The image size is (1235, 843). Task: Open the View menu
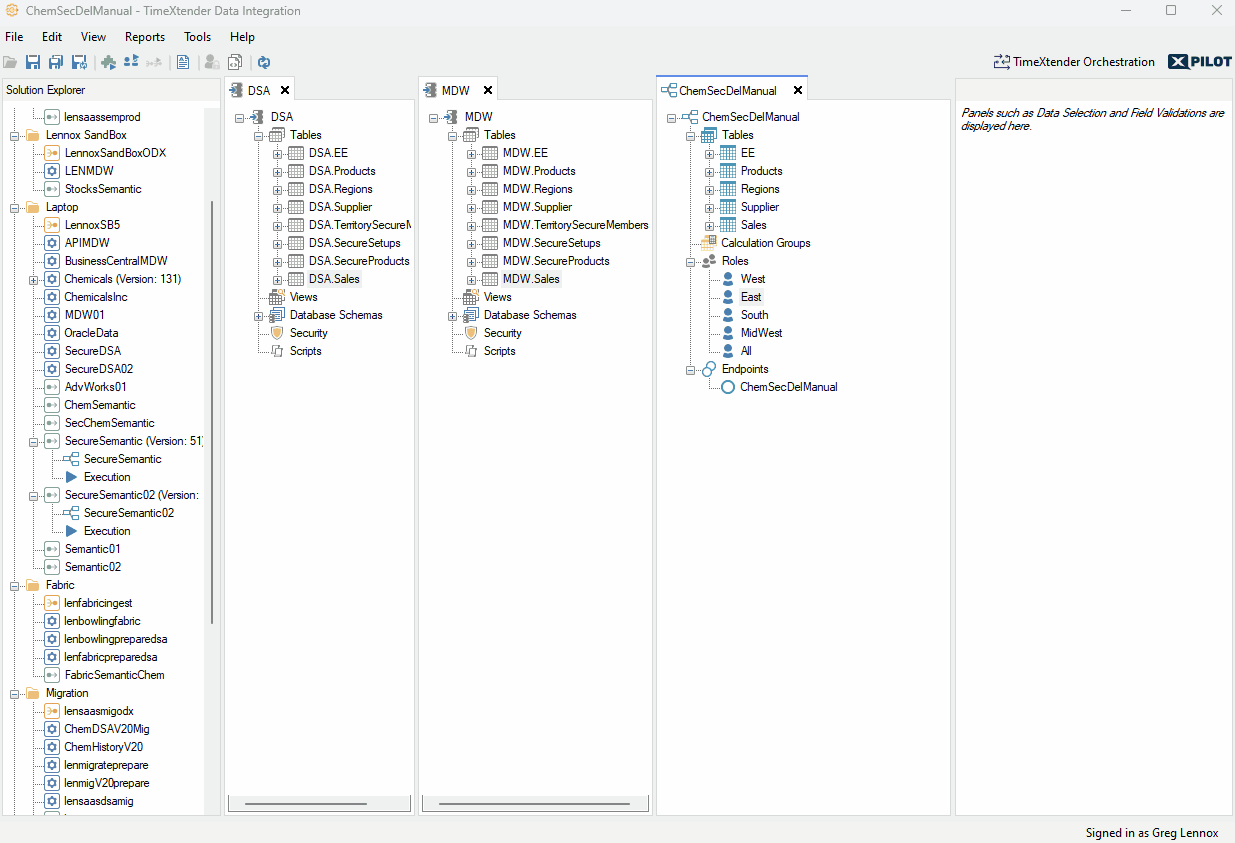(x=93, y=37)
